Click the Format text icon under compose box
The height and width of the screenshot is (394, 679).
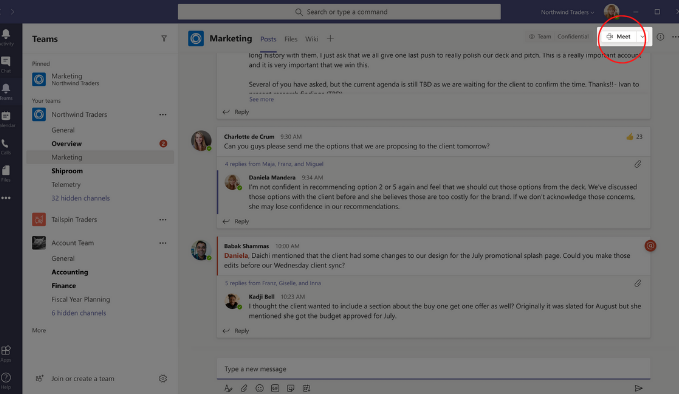click(x=228, y=388)
